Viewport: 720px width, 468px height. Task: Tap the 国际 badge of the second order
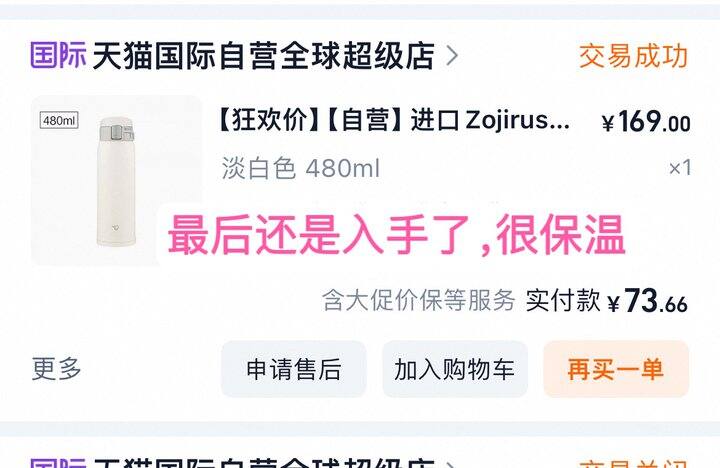pos(58,462)
